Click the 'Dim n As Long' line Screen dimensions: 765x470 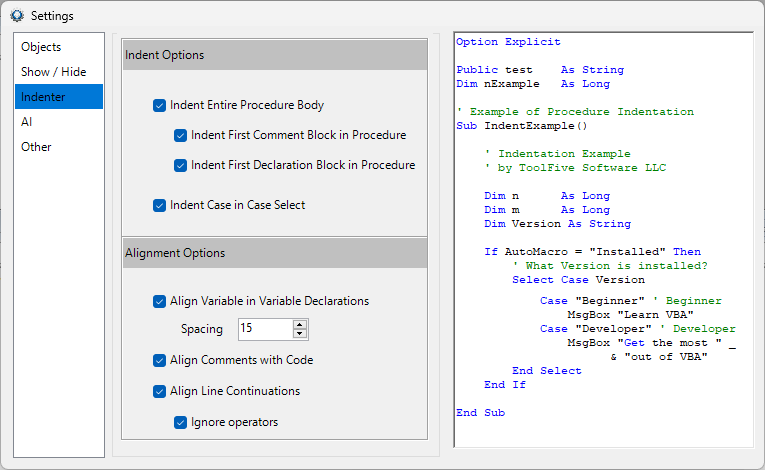(547, 196)
